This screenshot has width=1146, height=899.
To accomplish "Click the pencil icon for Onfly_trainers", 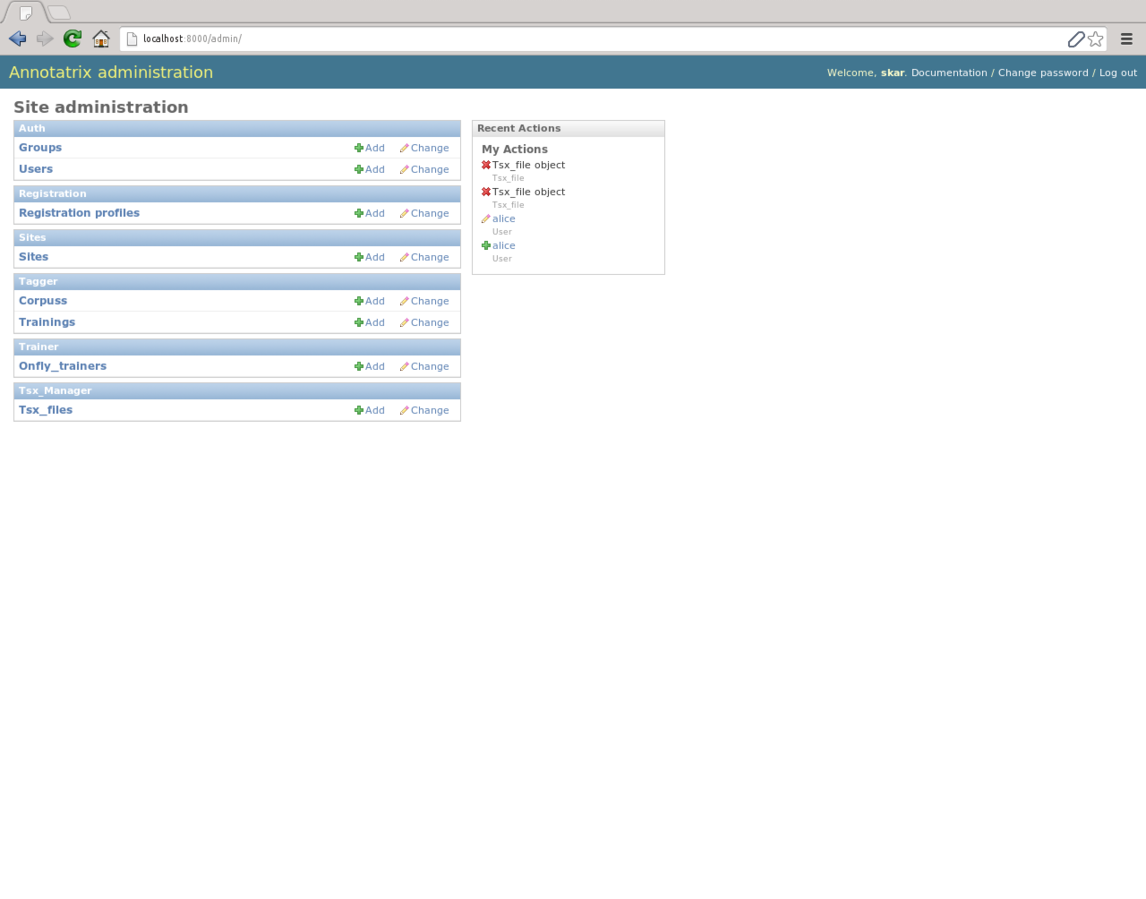I will (404, 367).
